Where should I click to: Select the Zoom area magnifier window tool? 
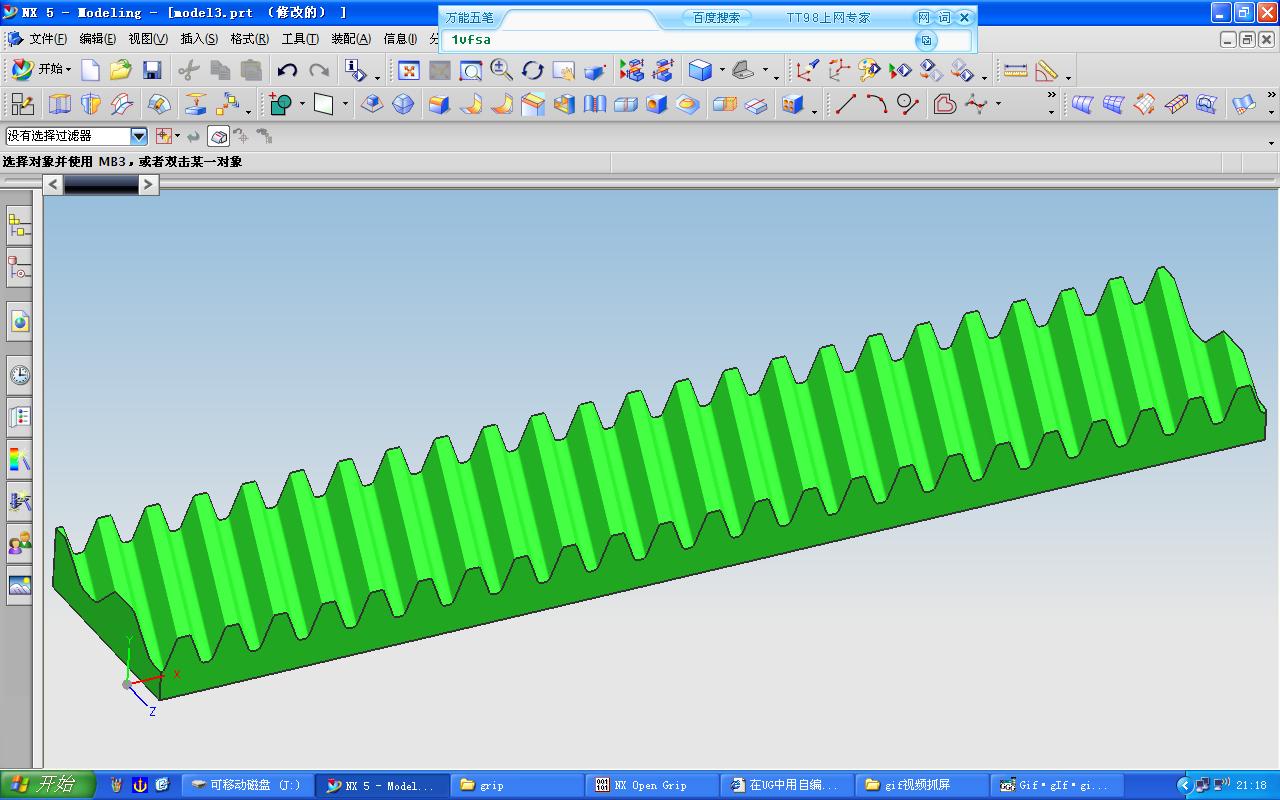(x=470, y=70)
